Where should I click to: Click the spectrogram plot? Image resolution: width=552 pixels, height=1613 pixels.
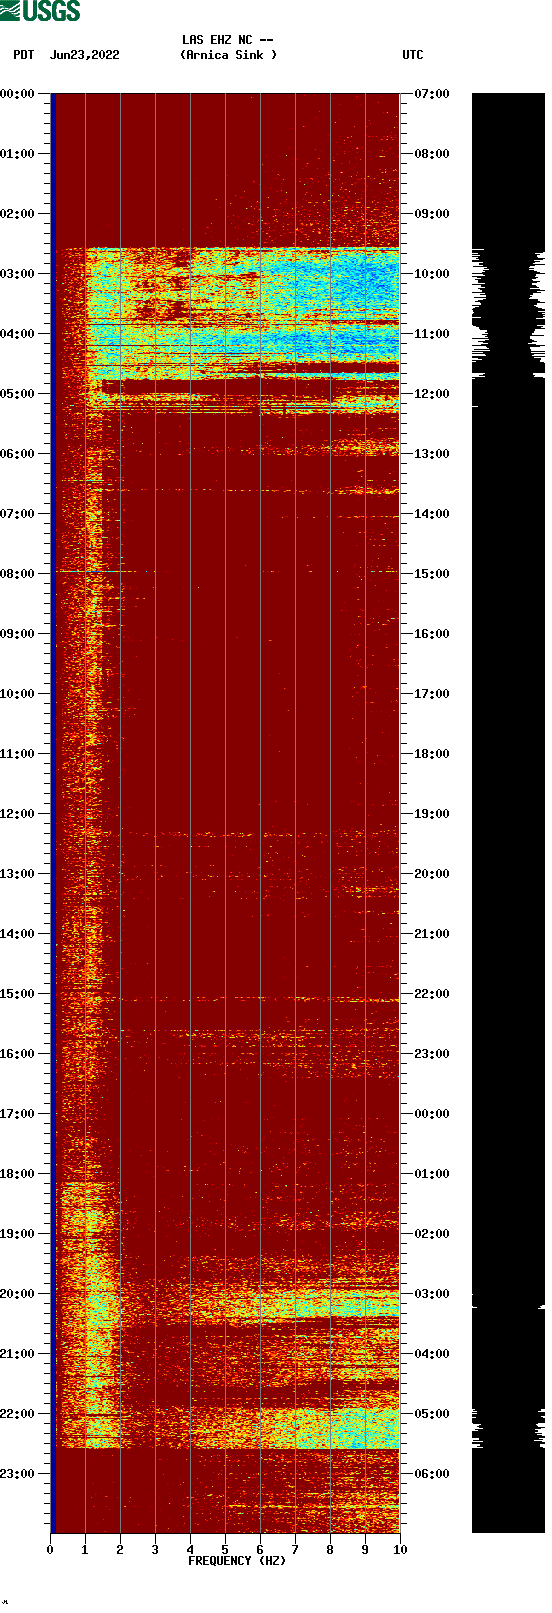pos(225,813)
